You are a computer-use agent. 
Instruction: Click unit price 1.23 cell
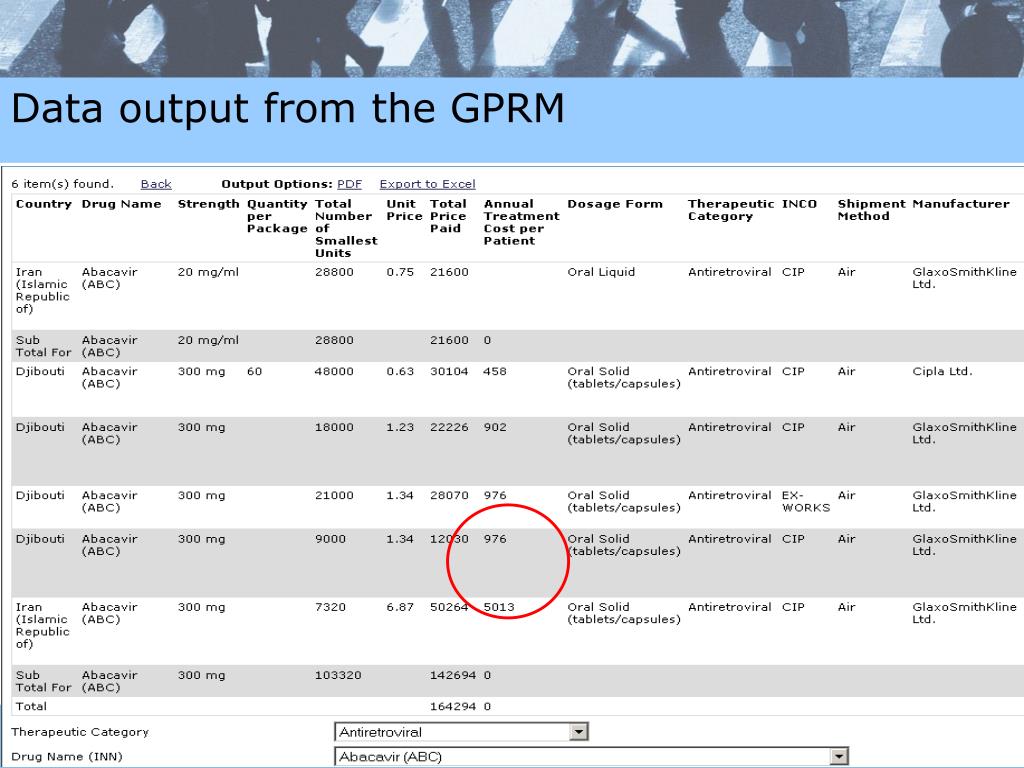click(x=400, y=427)
